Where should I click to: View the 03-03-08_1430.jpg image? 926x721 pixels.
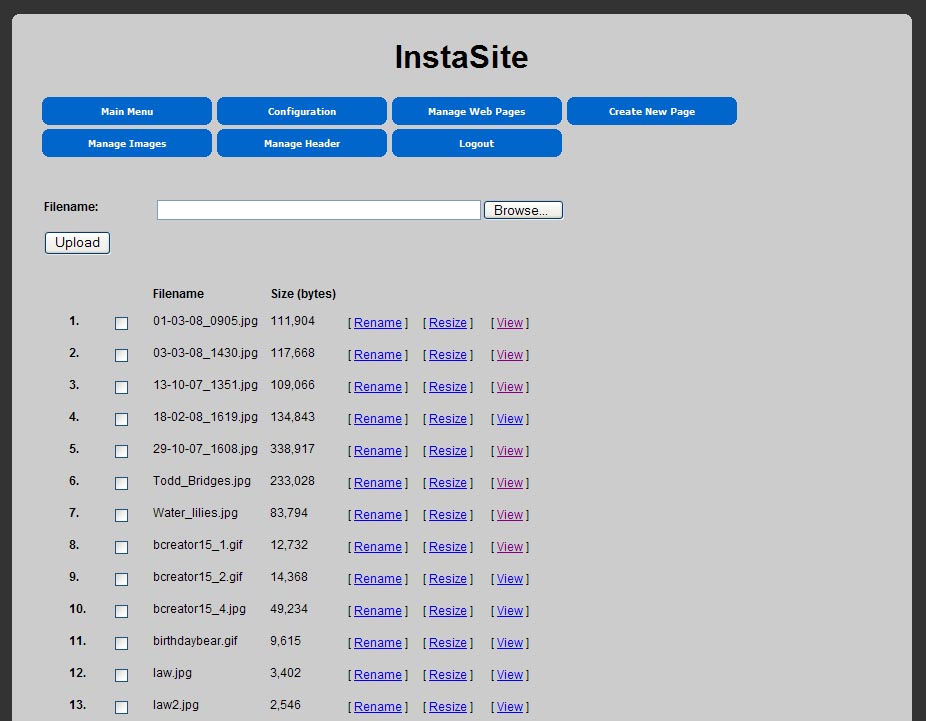click(510, 355)
